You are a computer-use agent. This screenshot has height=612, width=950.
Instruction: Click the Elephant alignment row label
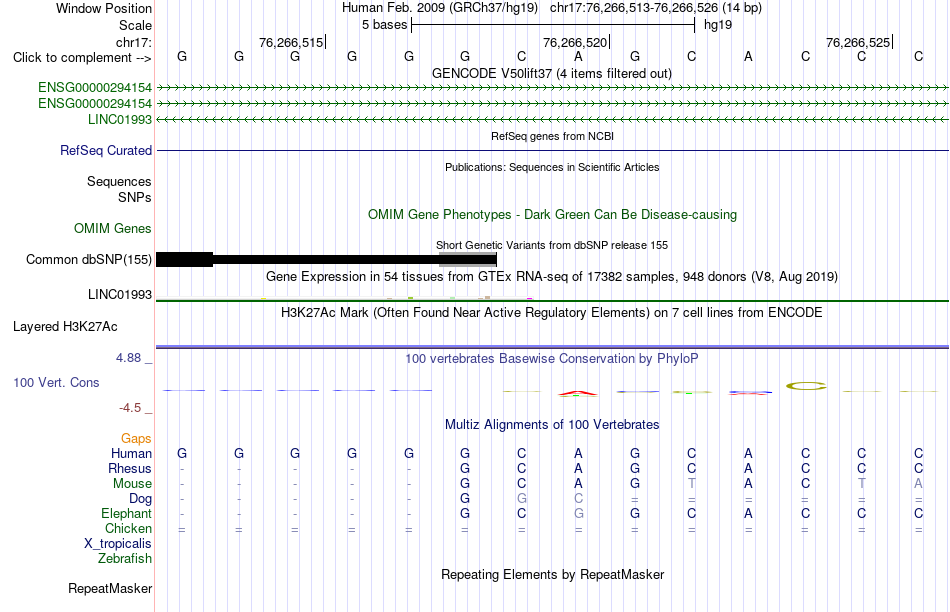[x=126, y=513]
